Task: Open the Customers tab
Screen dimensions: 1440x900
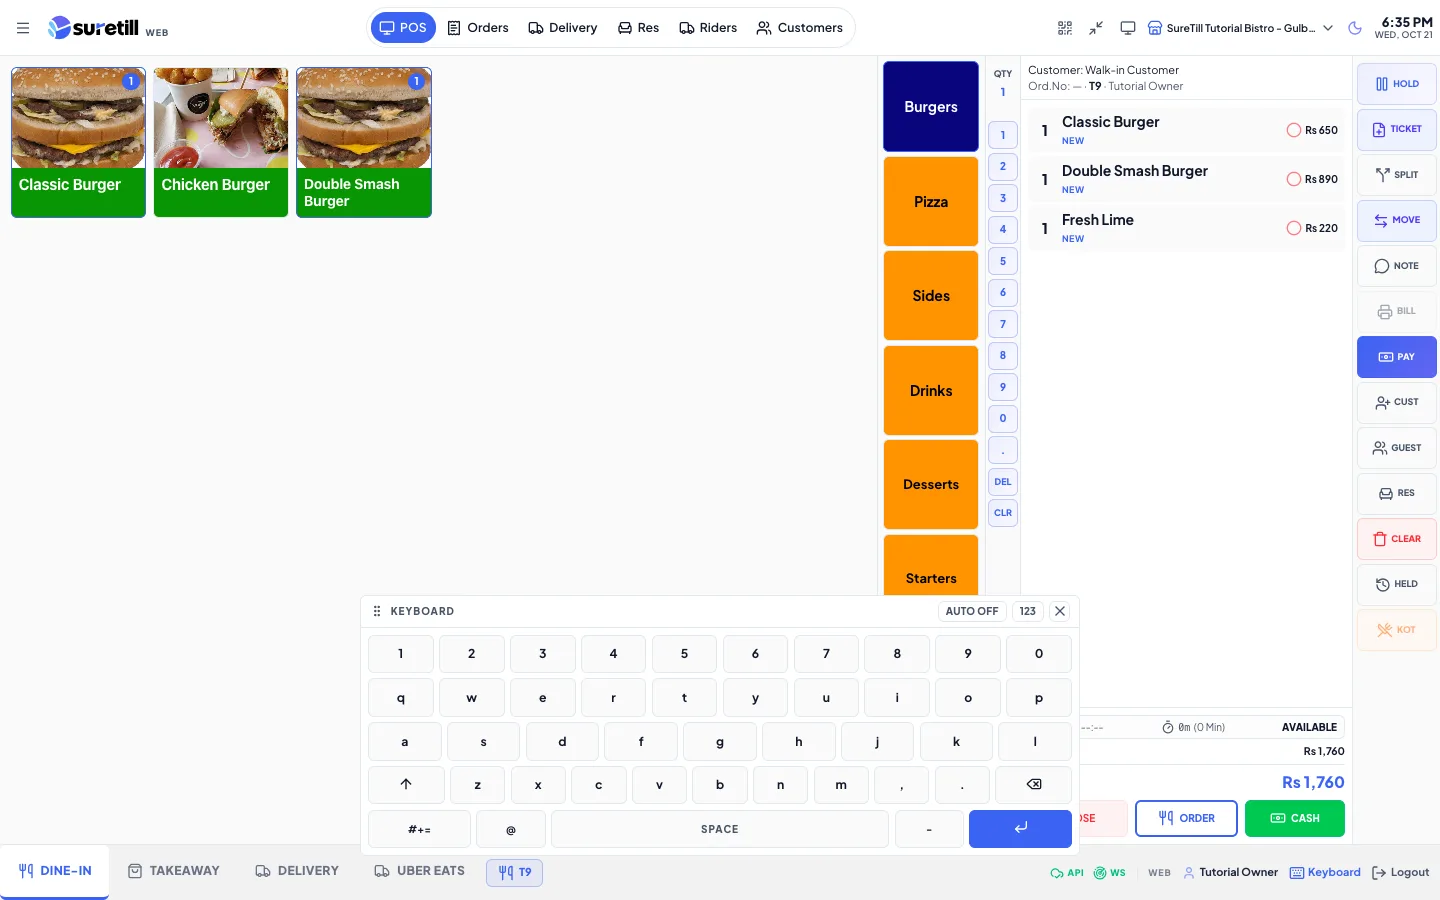Action: tap(800, 28)
